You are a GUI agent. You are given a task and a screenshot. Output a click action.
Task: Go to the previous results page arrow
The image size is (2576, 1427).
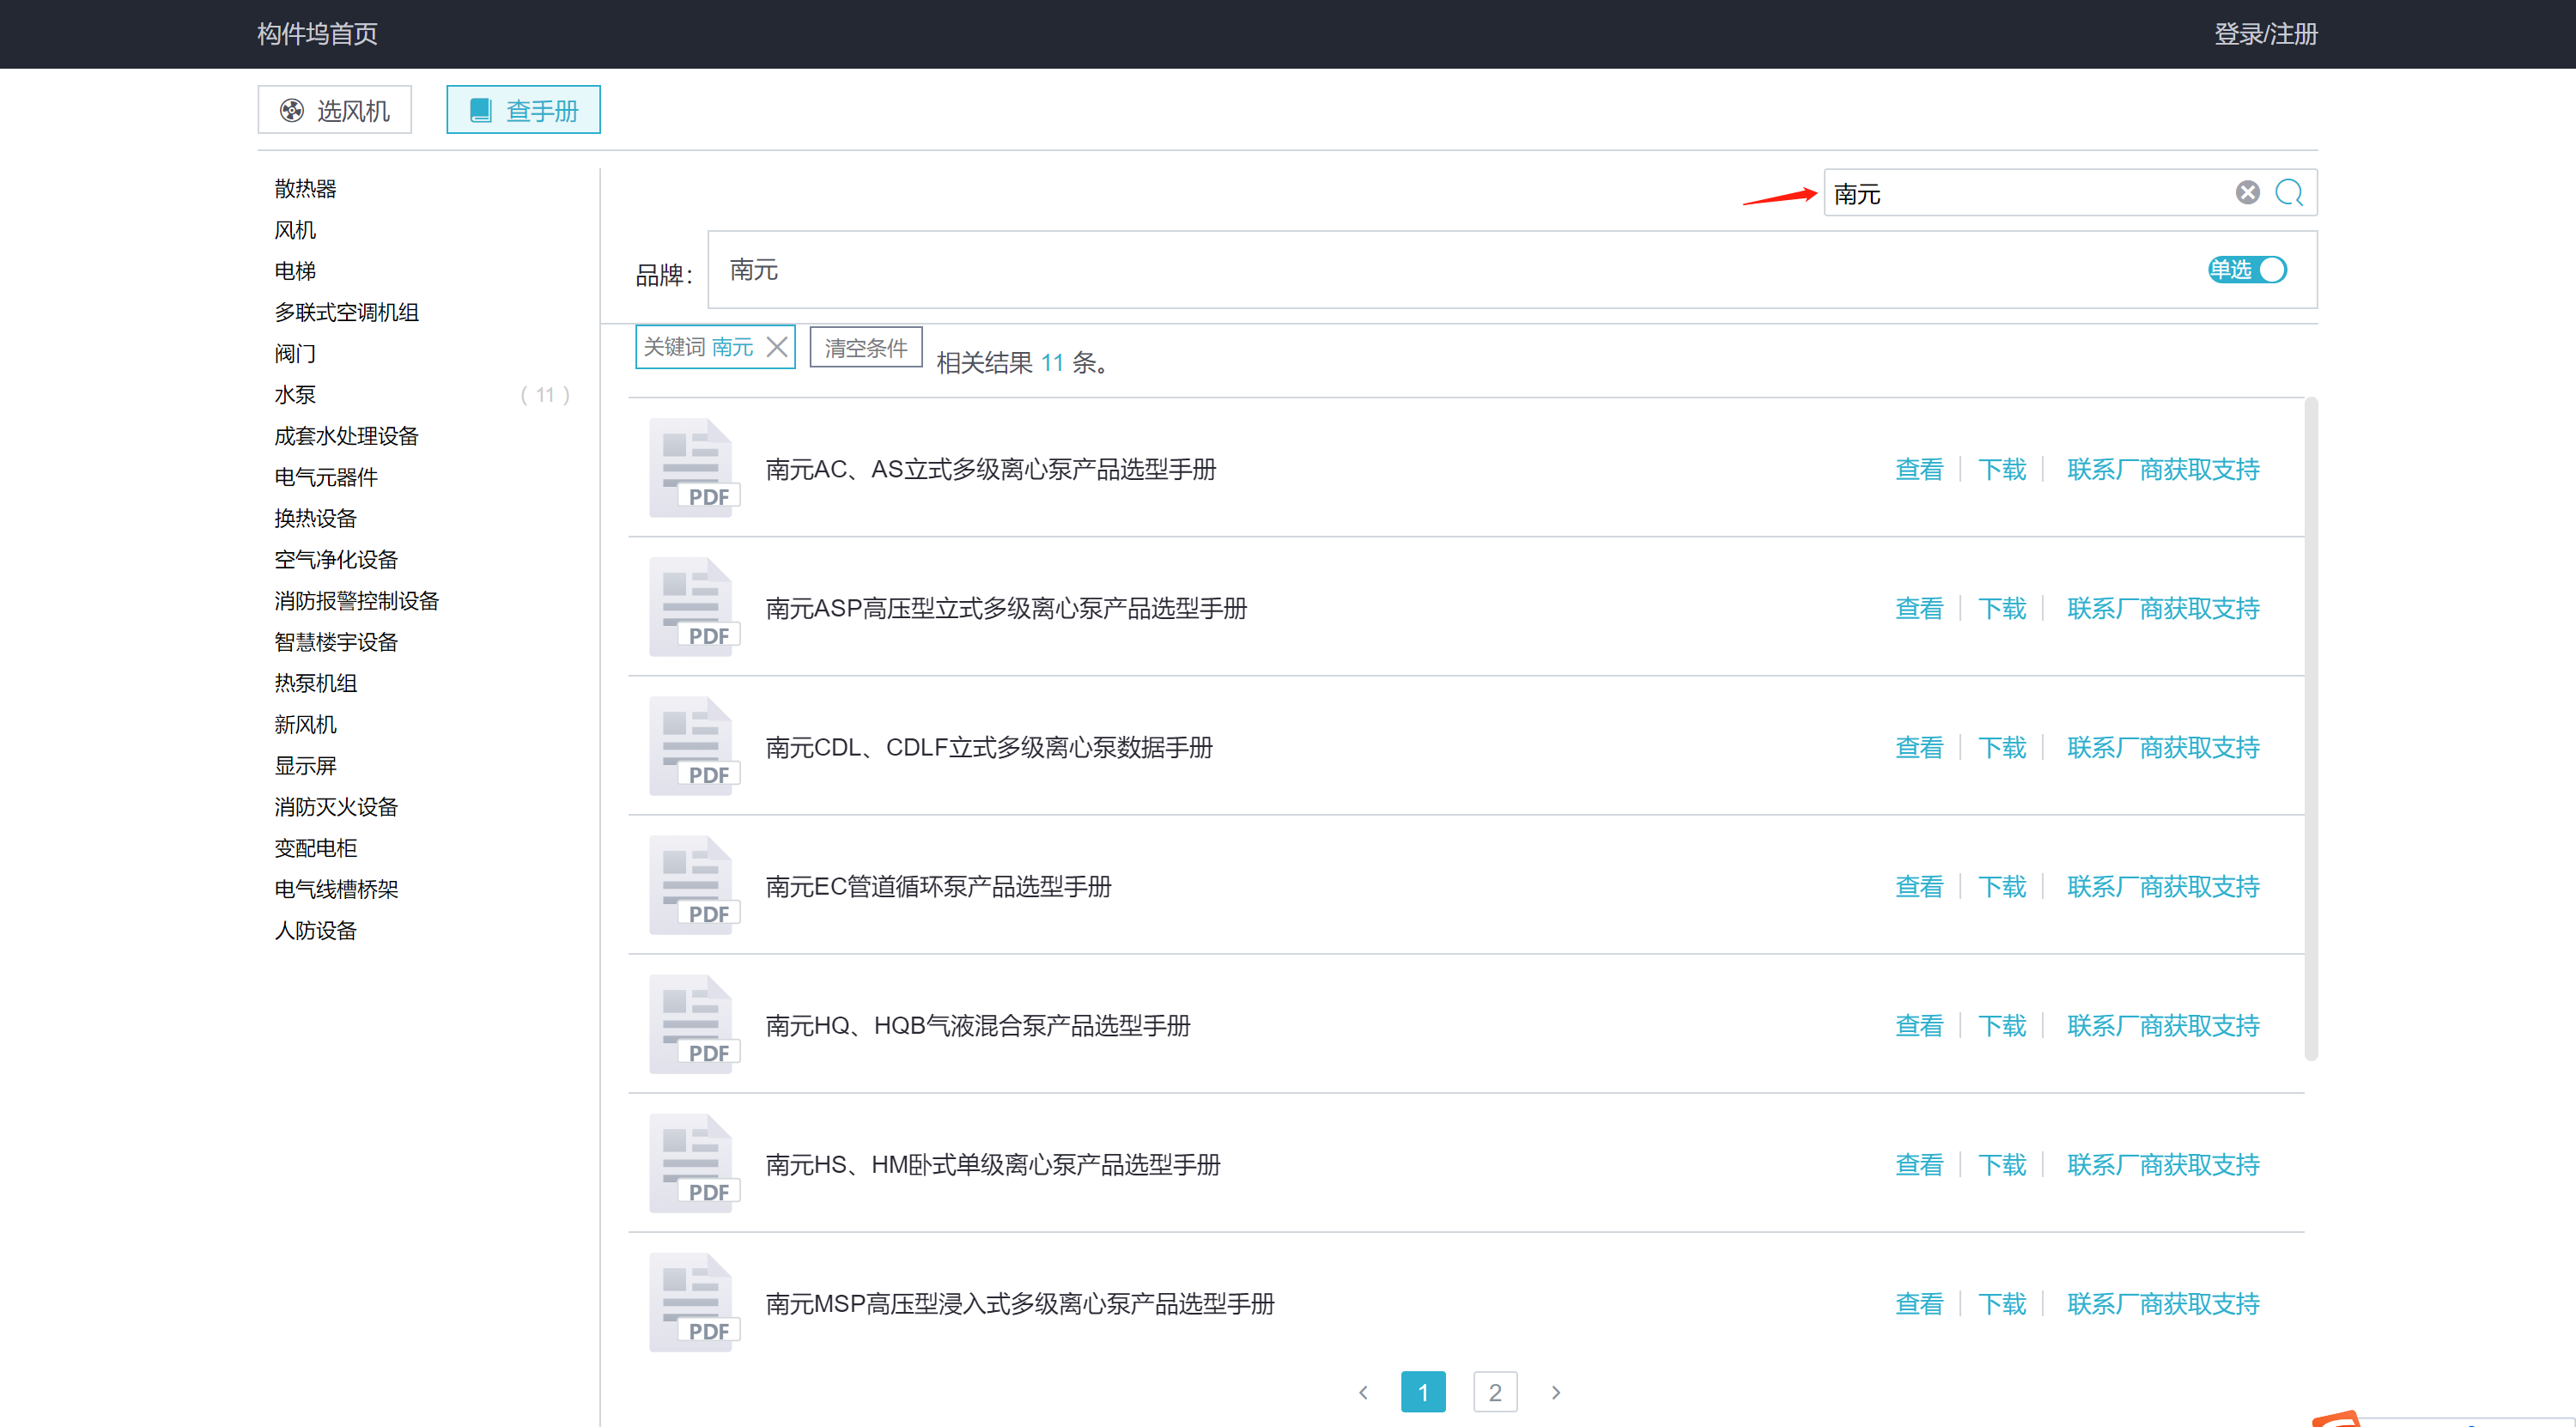(1363, 1391)
